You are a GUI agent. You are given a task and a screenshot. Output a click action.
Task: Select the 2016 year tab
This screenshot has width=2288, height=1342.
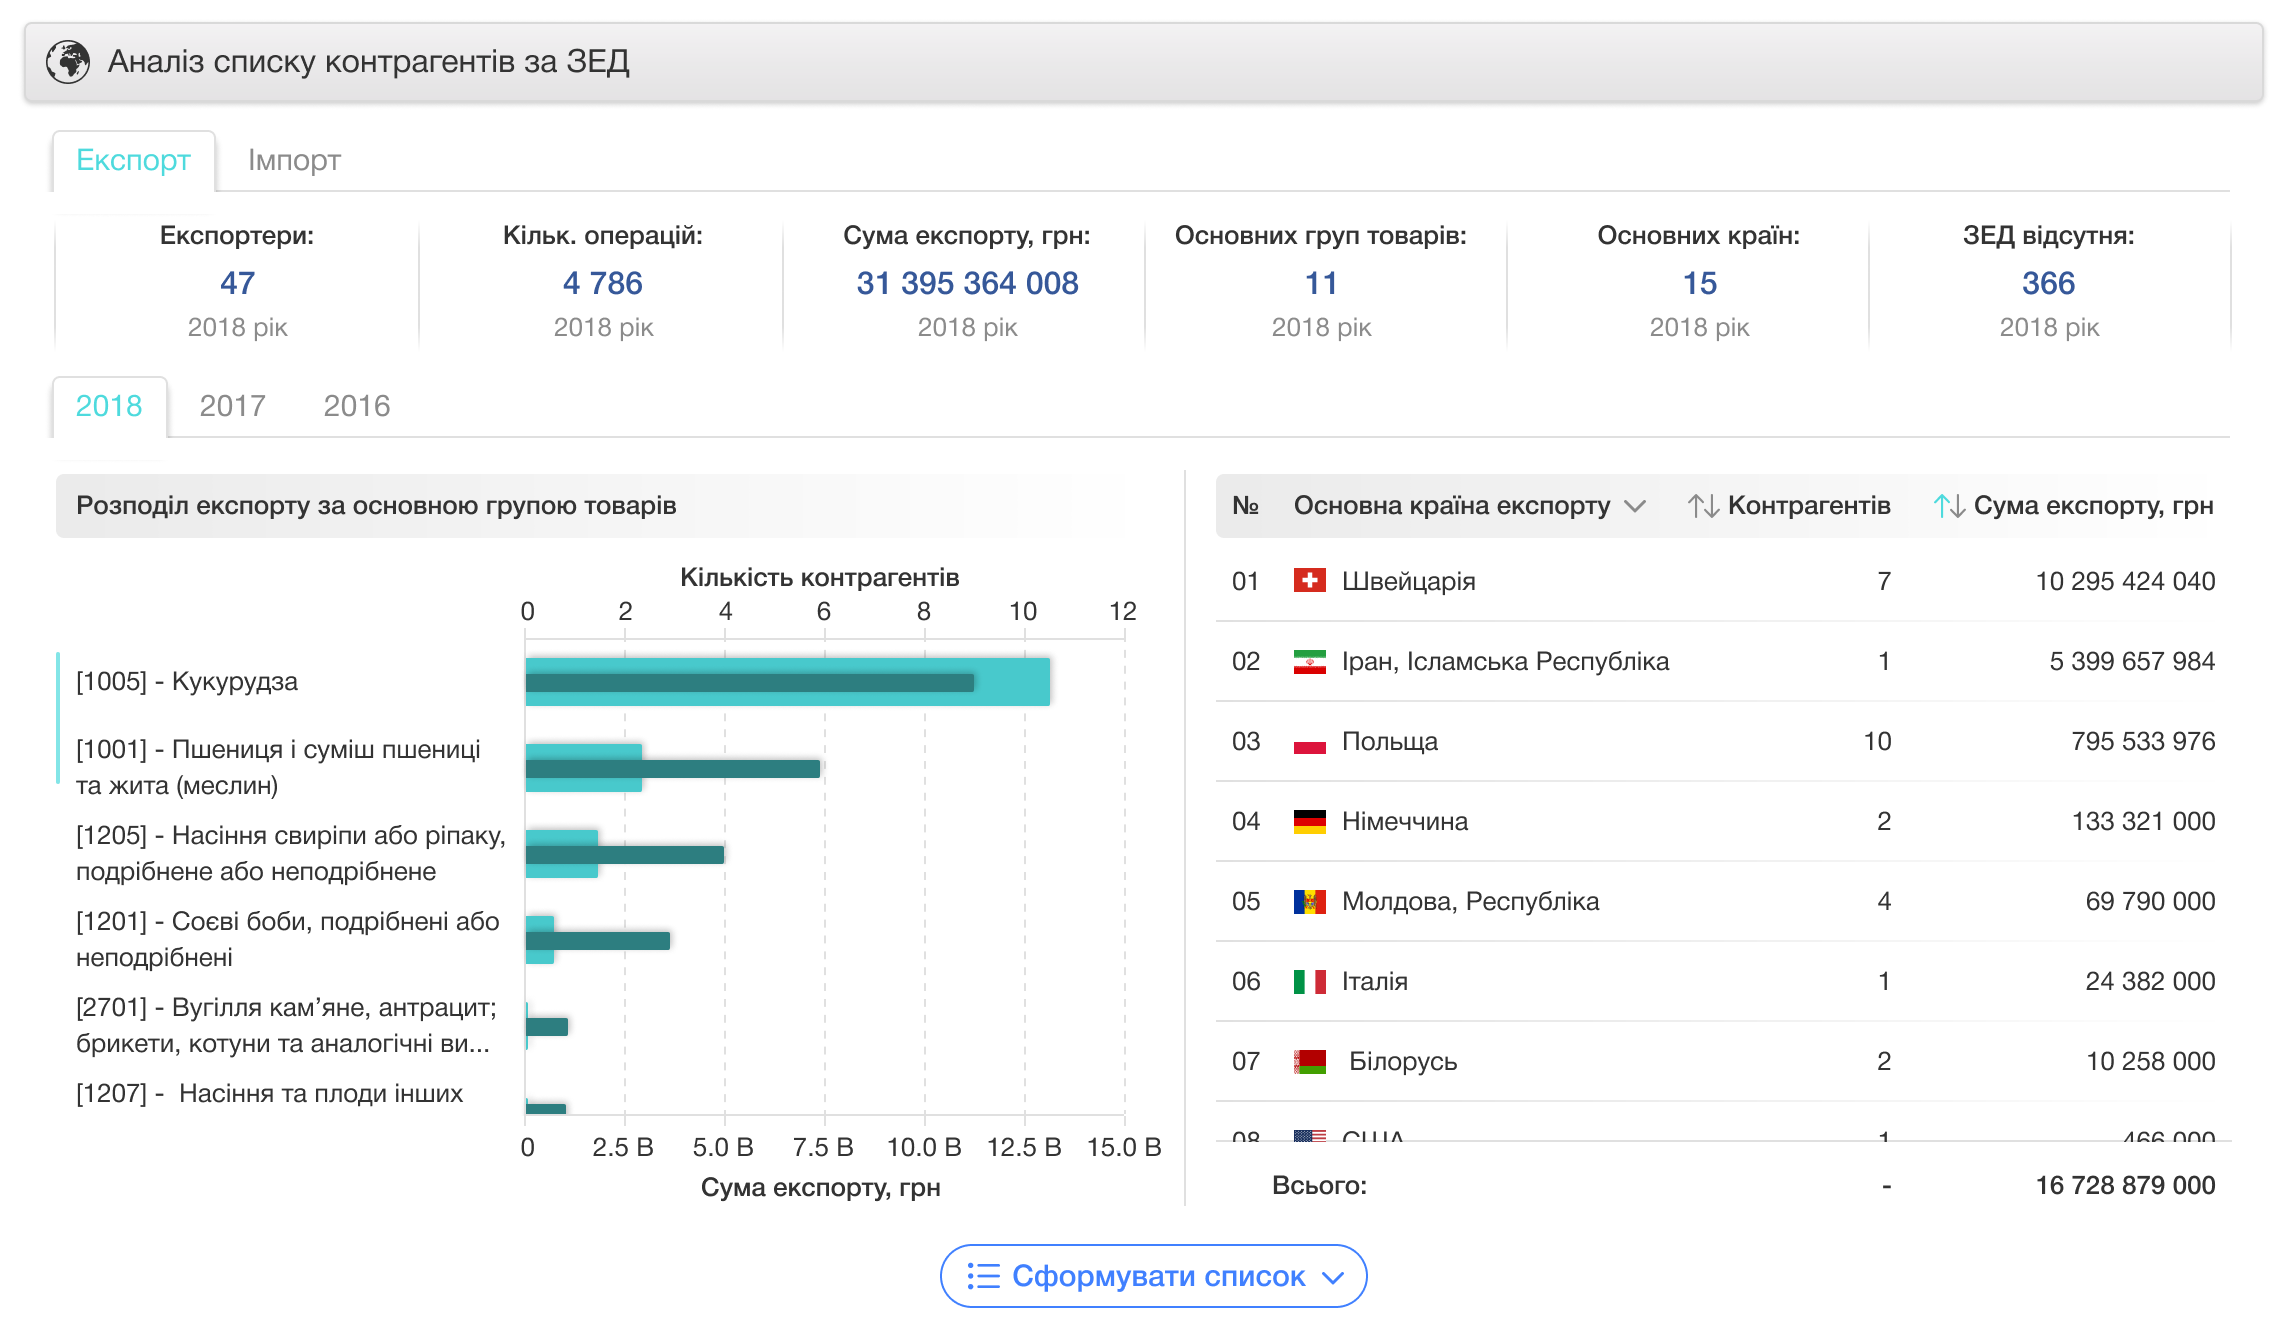click(356, 406)
